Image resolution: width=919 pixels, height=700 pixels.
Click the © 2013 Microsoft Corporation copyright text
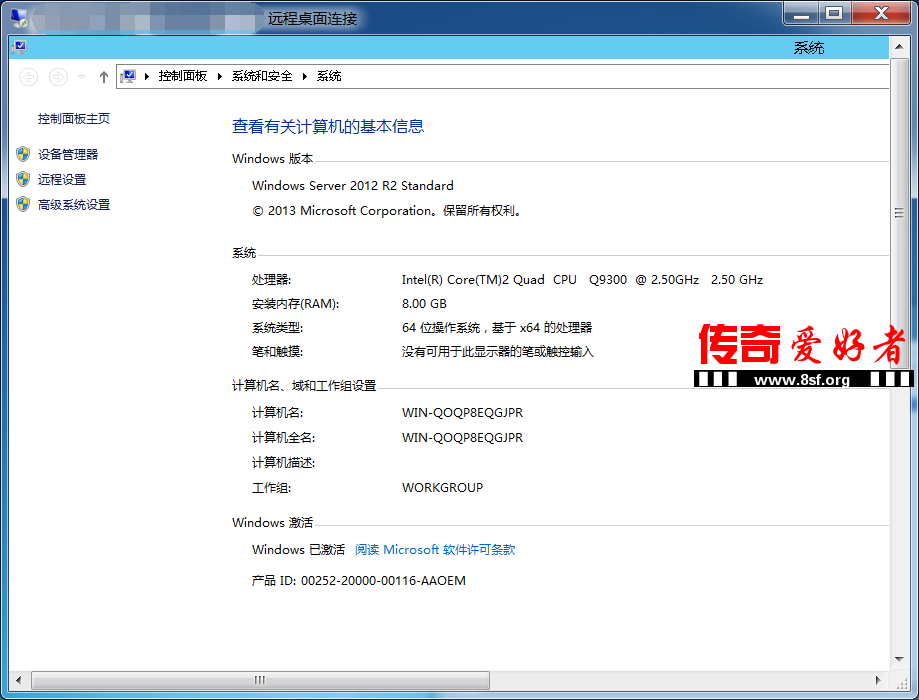click(x=387, y=211)
